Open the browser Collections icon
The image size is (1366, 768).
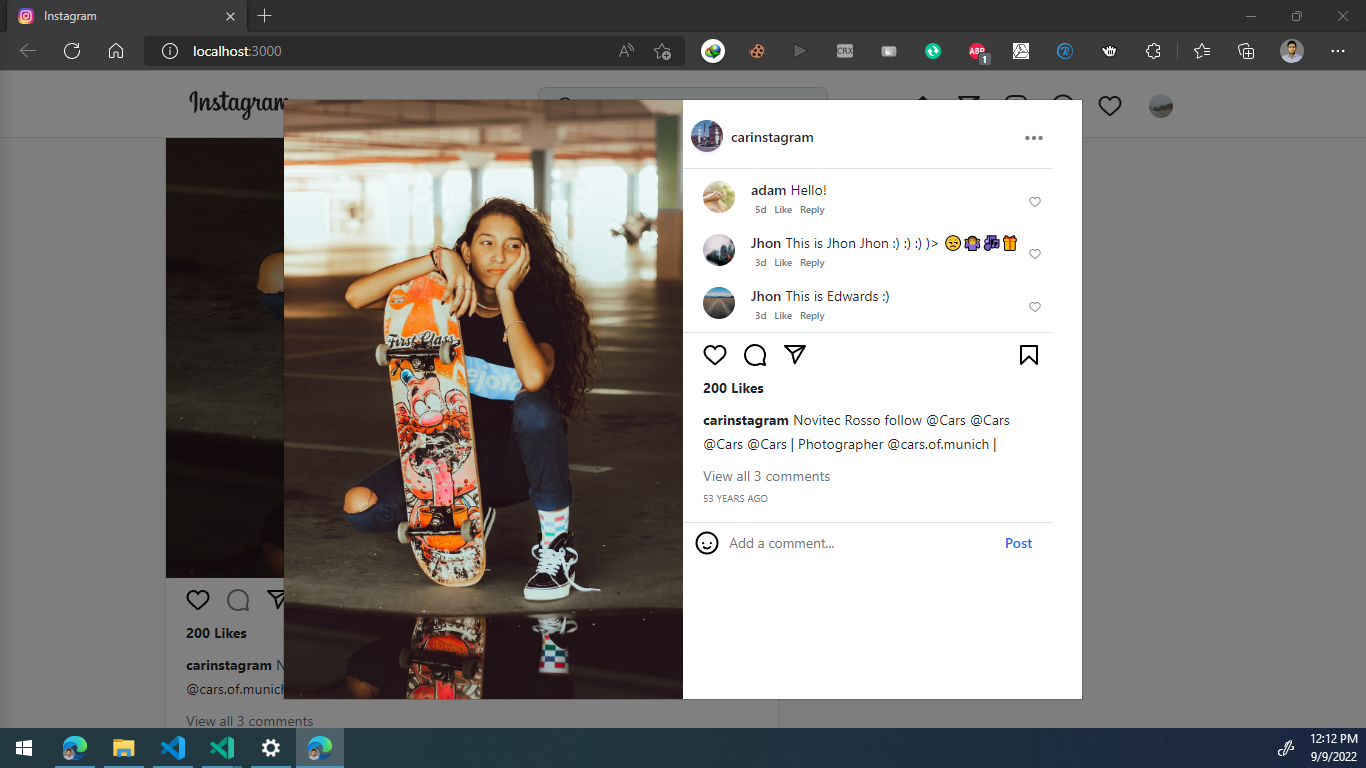(1246, 51)
